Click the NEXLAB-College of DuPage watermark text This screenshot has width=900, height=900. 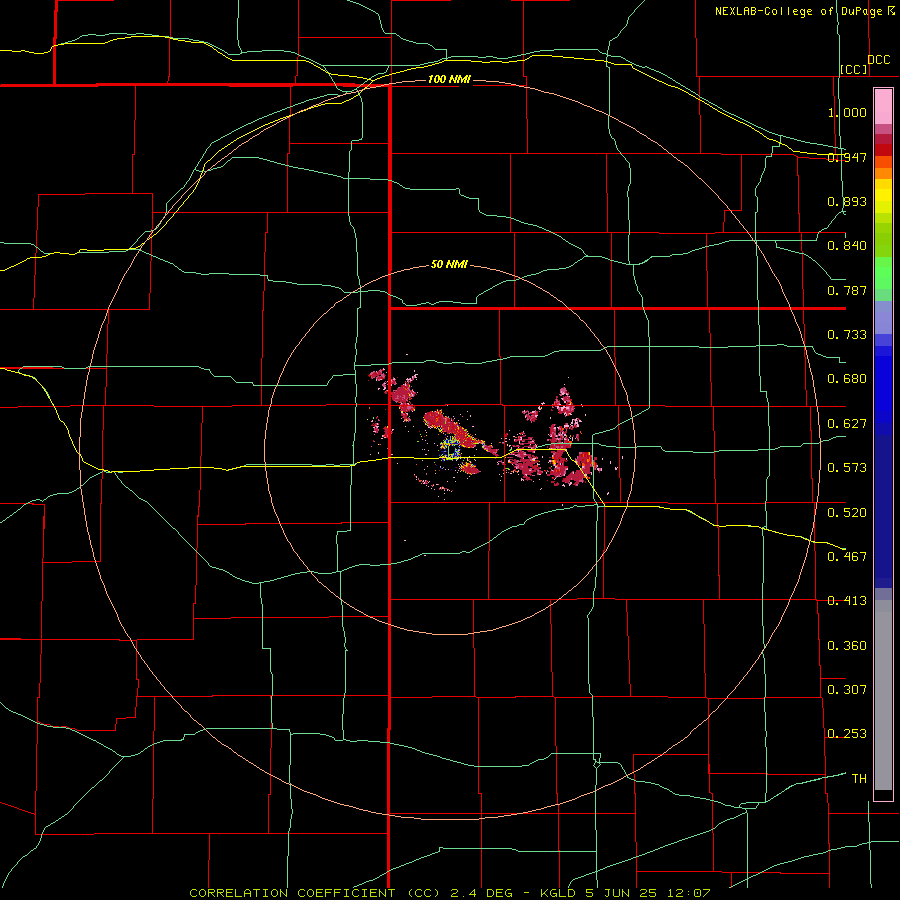(804, 11)
